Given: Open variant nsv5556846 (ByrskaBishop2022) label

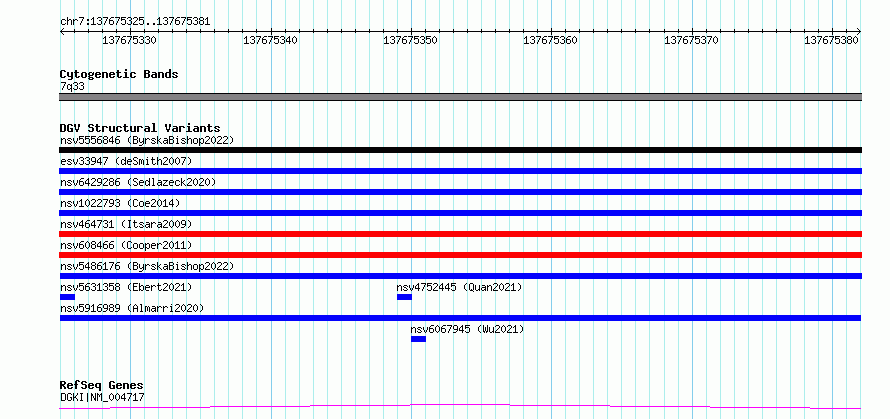Looking at the screenshot, I should tap(146, 140).
